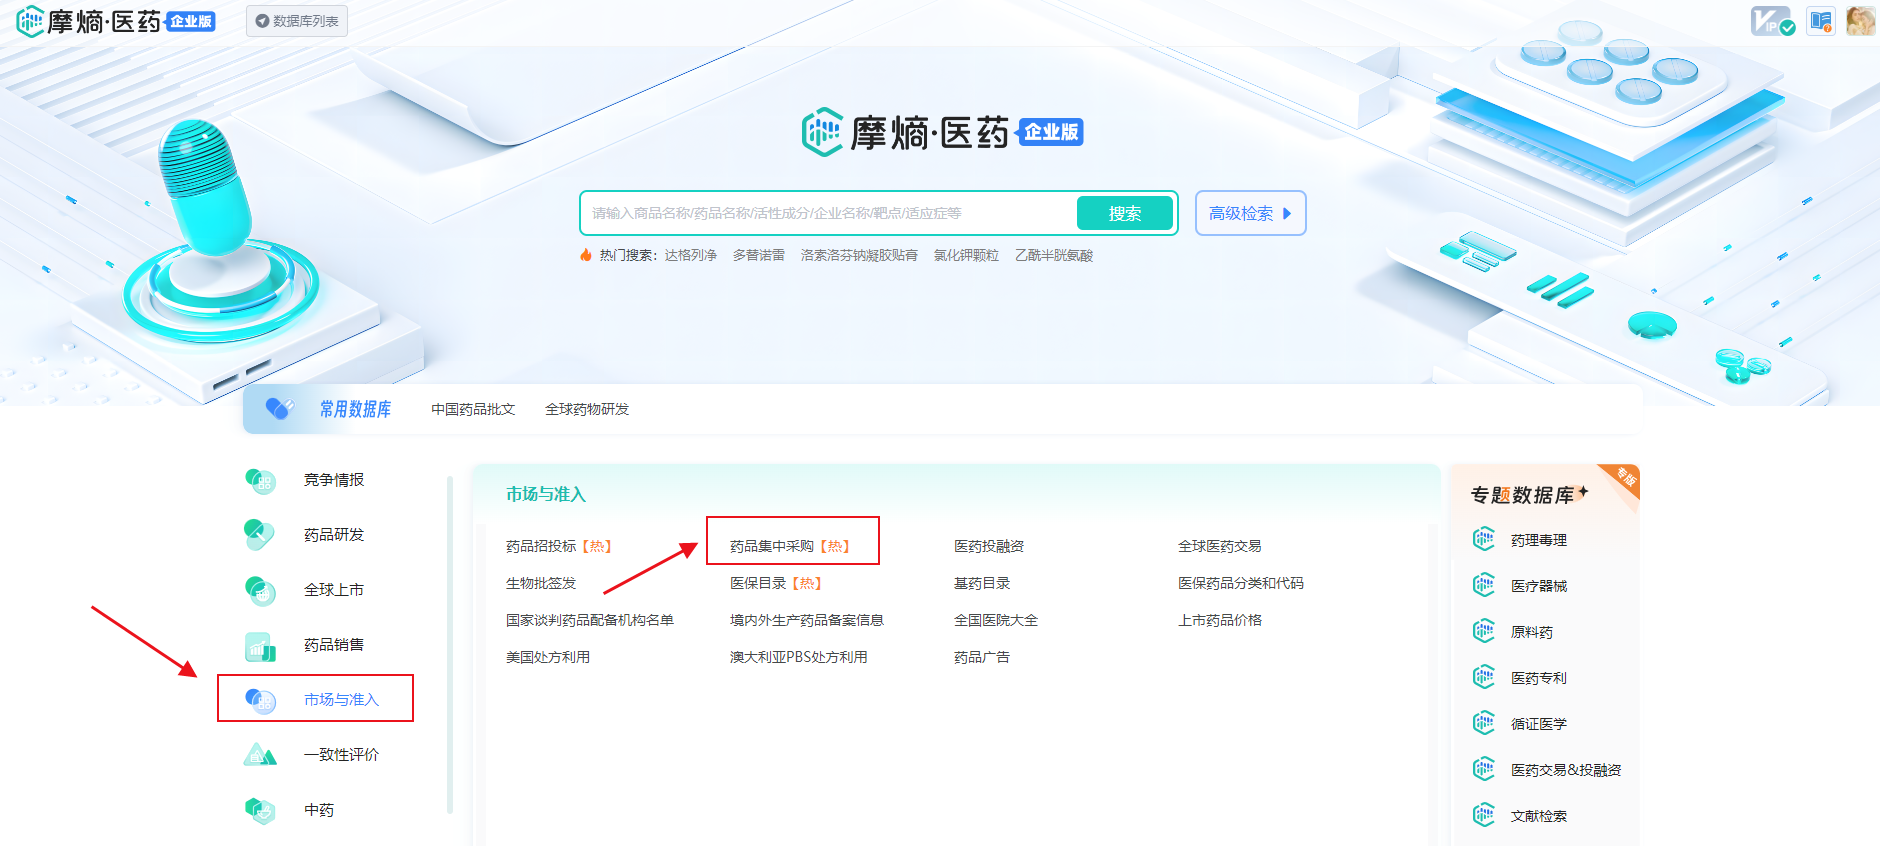This screenshot has width=1880, height=846.
Task: Click the 药品研发 category icon
Action: (x=260, y=535)
